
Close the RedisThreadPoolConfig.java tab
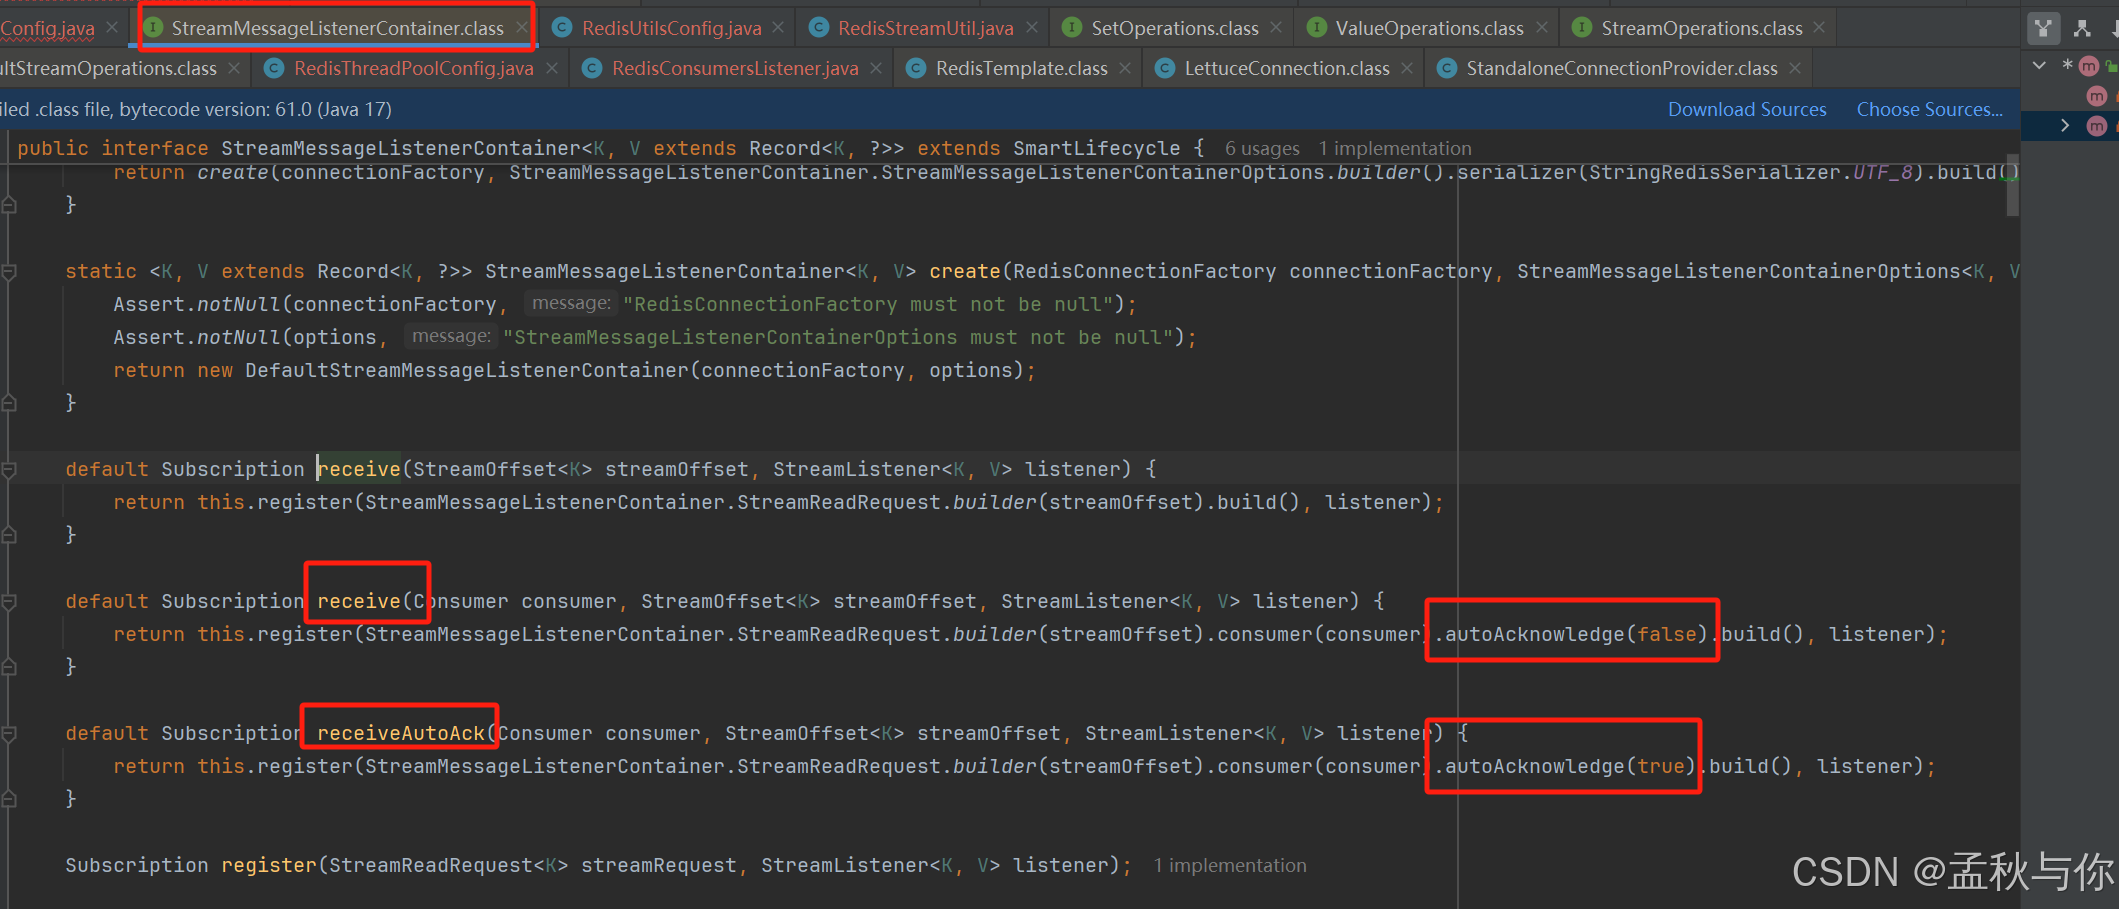pyautogui.click(x=552, y=68)
